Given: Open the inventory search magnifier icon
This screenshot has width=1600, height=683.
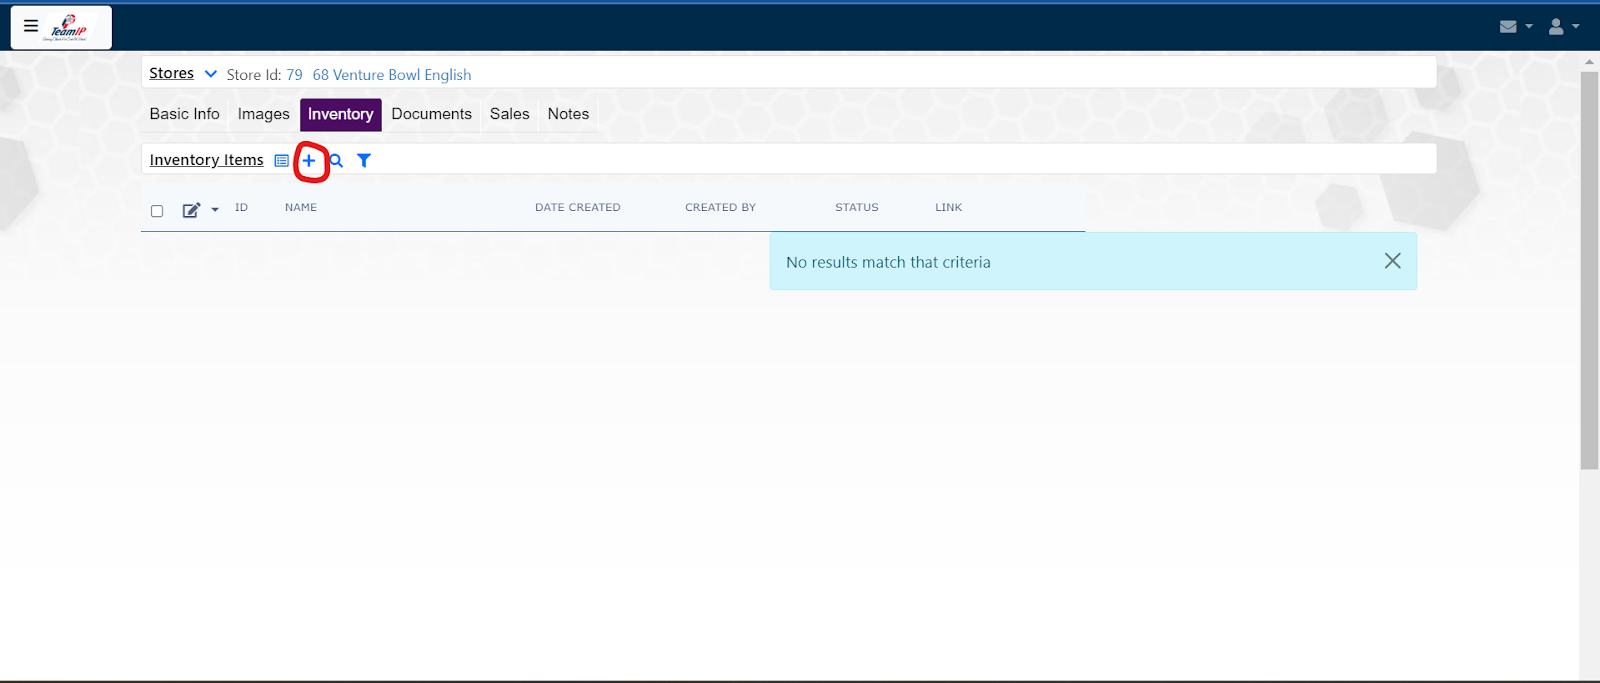Looking at the screenshot, I should pos(337,161).
